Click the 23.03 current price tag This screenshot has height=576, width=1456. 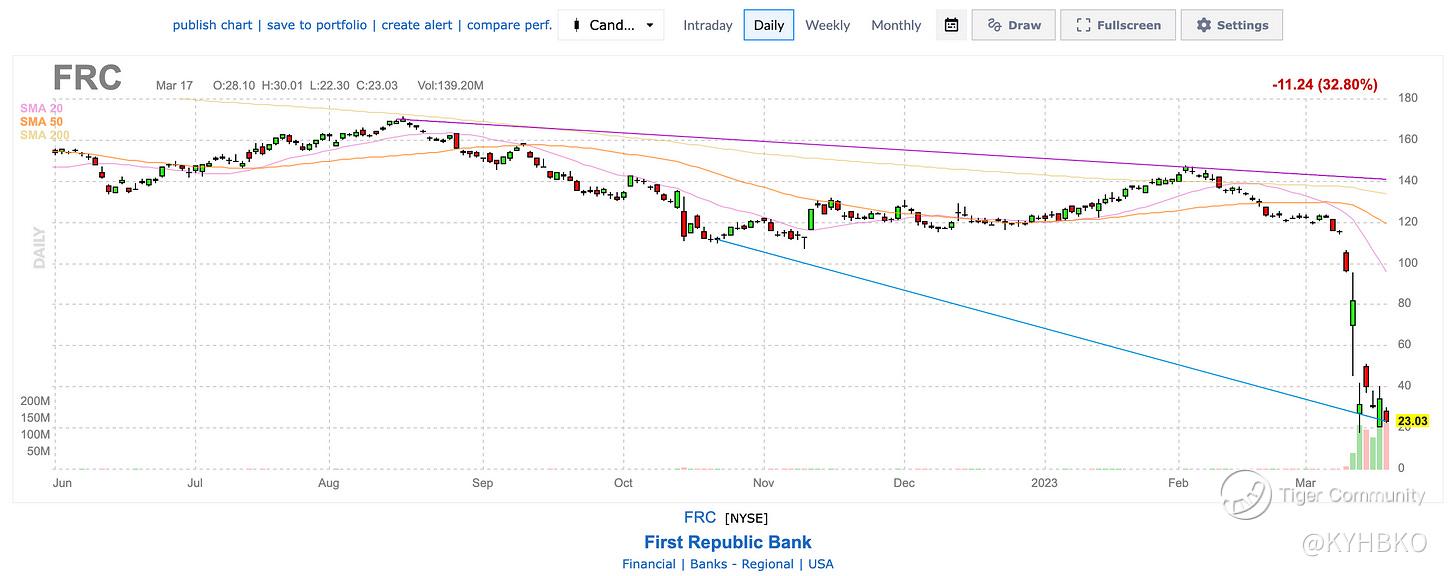pyautogui.click(x=1412, y=422)
